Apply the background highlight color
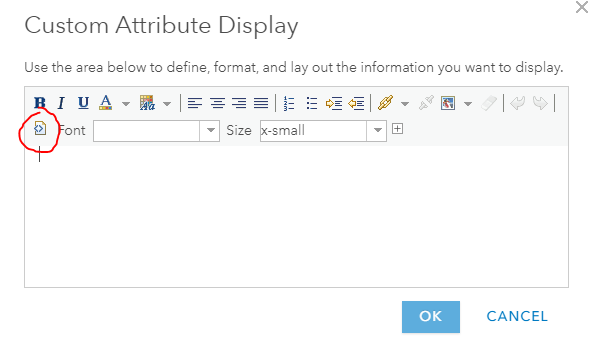 point(147,103)
